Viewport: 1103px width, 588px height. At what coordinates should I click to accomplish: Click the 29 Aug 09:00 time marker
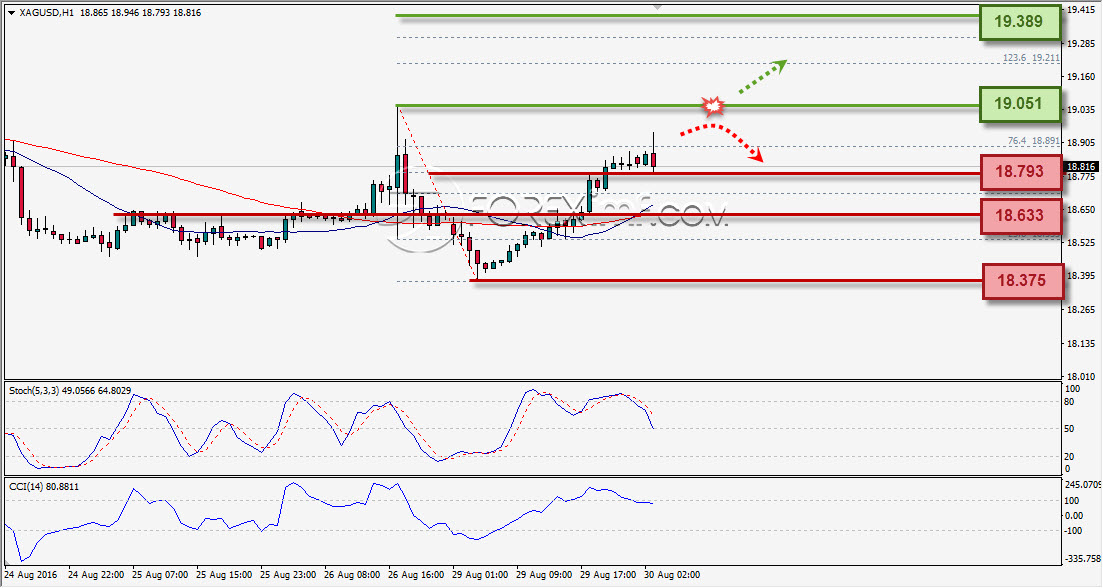pyautogui.click(x=544, y=575)
